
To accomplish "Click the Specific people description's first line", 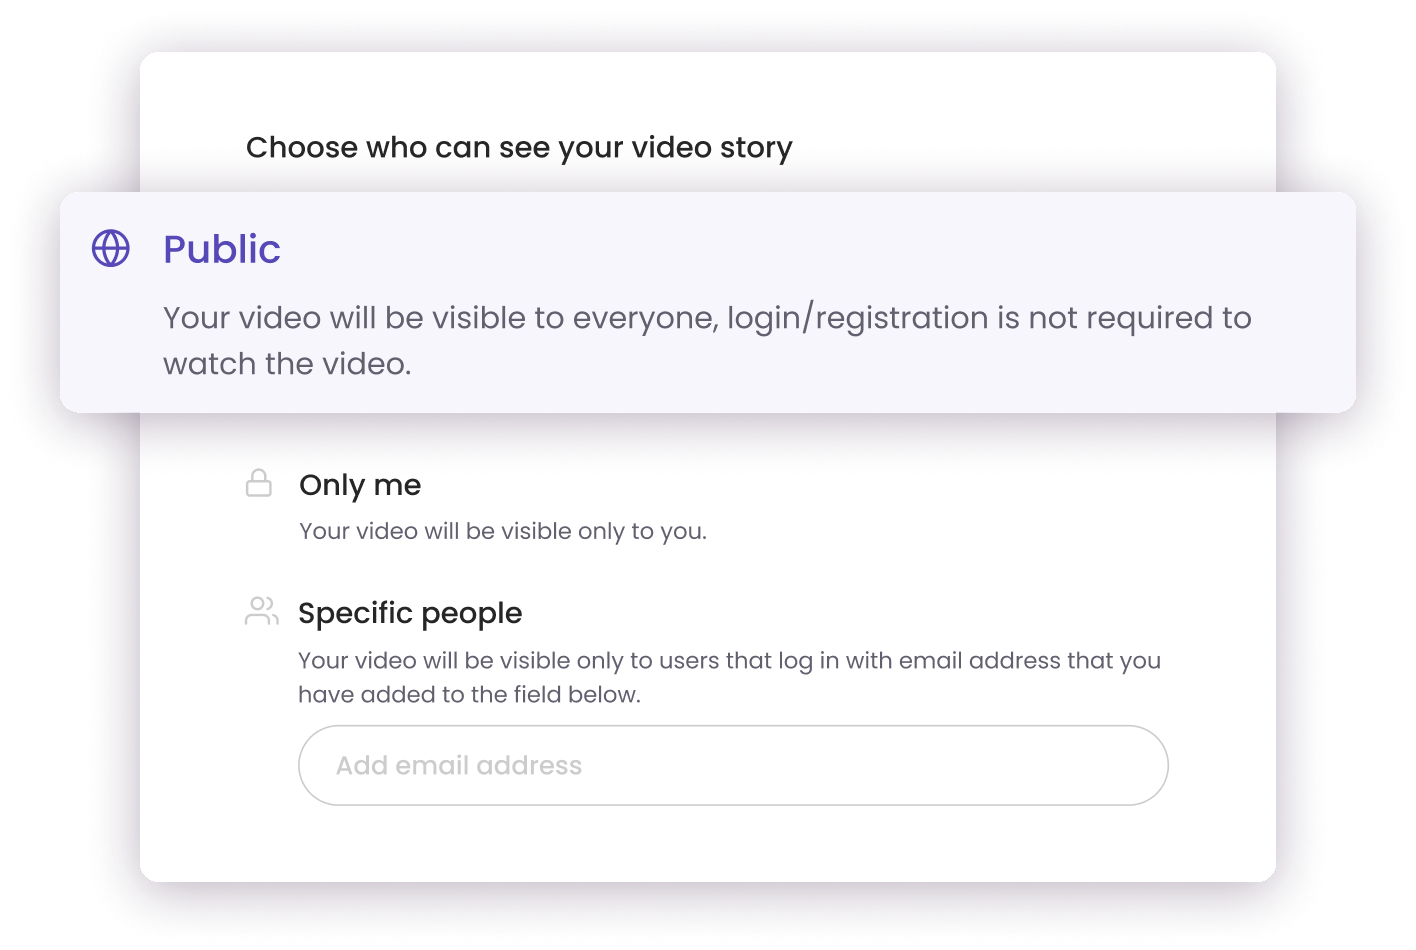I will pyautogui.click(x=729, y=661).
